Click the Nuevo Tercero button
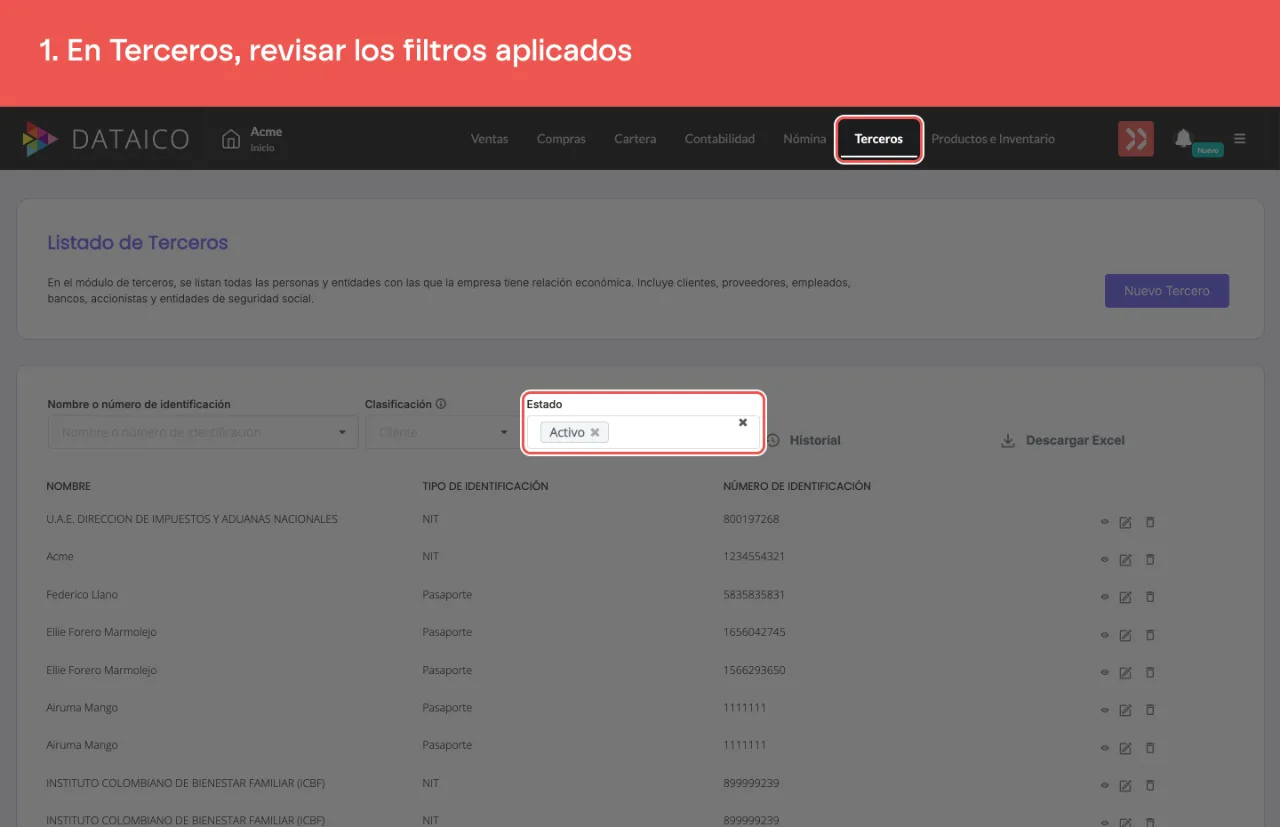Image resolution: width=1280 pixels, height=827 pixels. coord(1167,291)
